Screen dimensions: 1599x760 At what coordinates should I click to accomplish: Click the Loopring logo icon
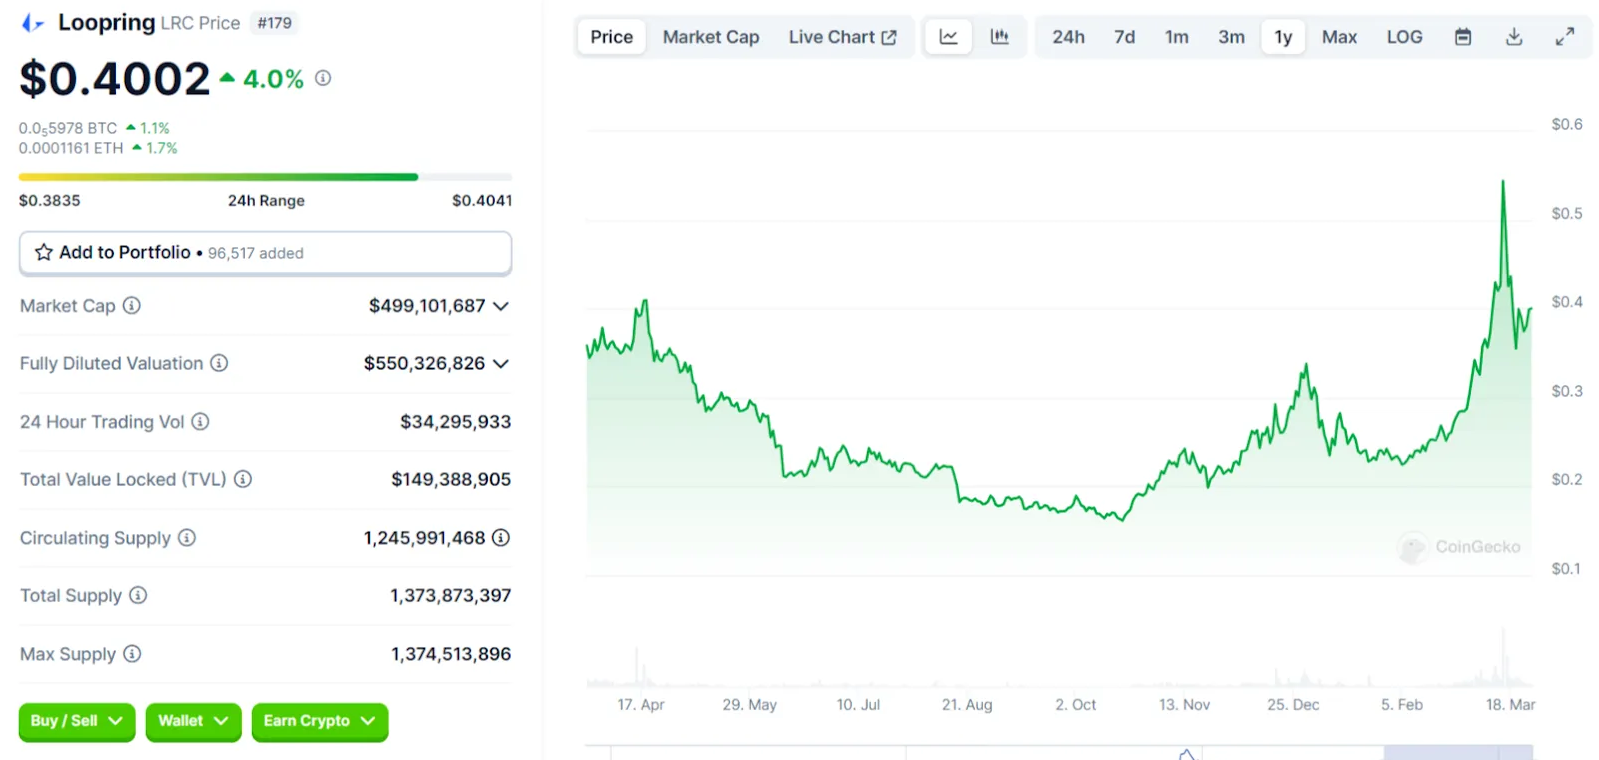(31, 21)
